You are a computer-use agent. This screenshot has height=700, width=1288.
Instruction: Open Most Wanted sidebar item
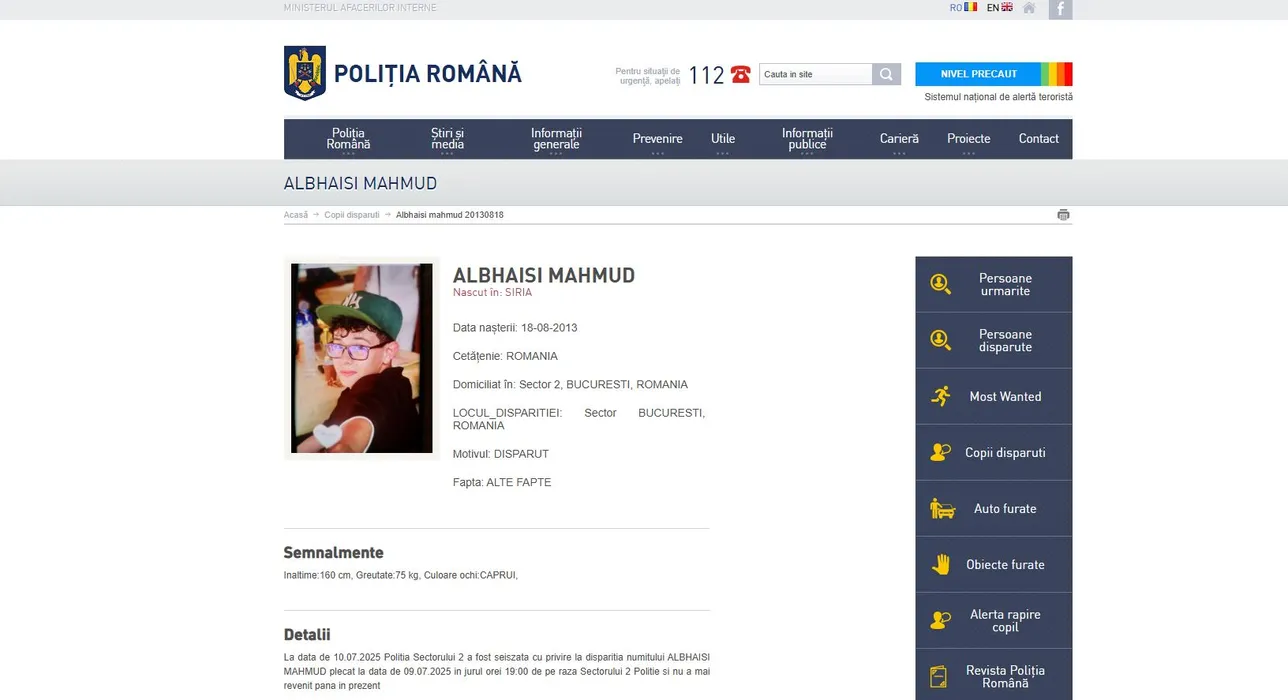tap(993, 397)
